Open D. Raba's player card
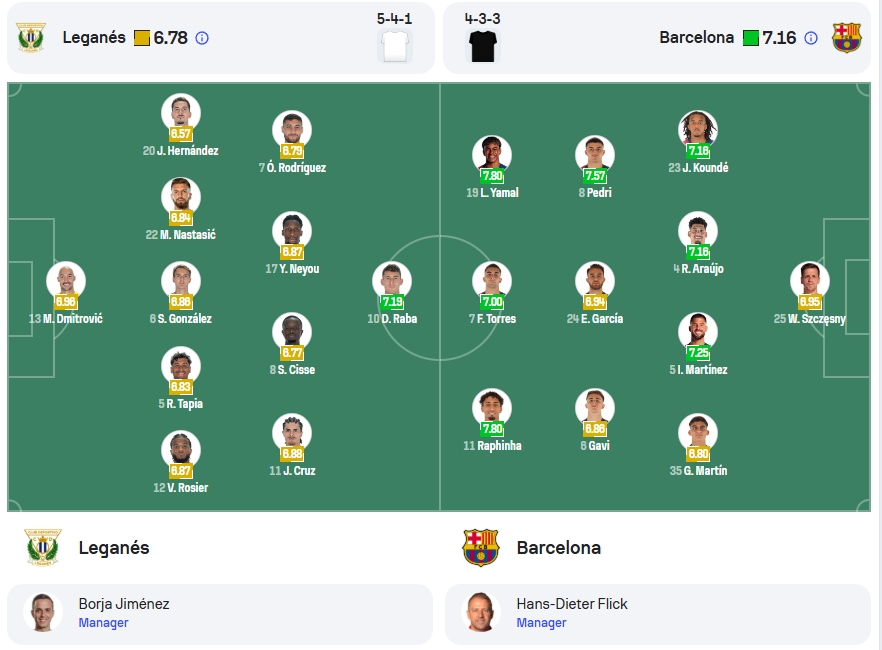The height and width of the screenshot is (650, 882). tap(392, 294)
